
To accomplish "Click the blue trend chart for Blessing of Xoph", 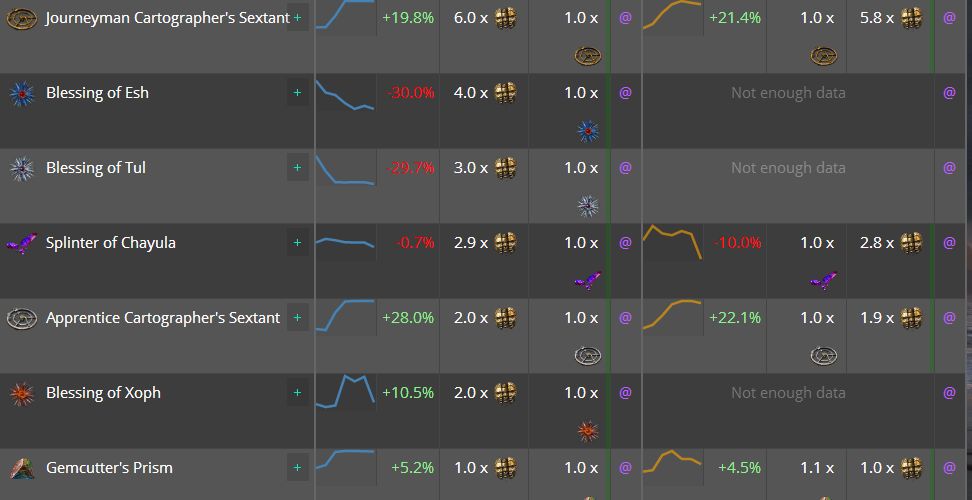I will coord(345,391).
